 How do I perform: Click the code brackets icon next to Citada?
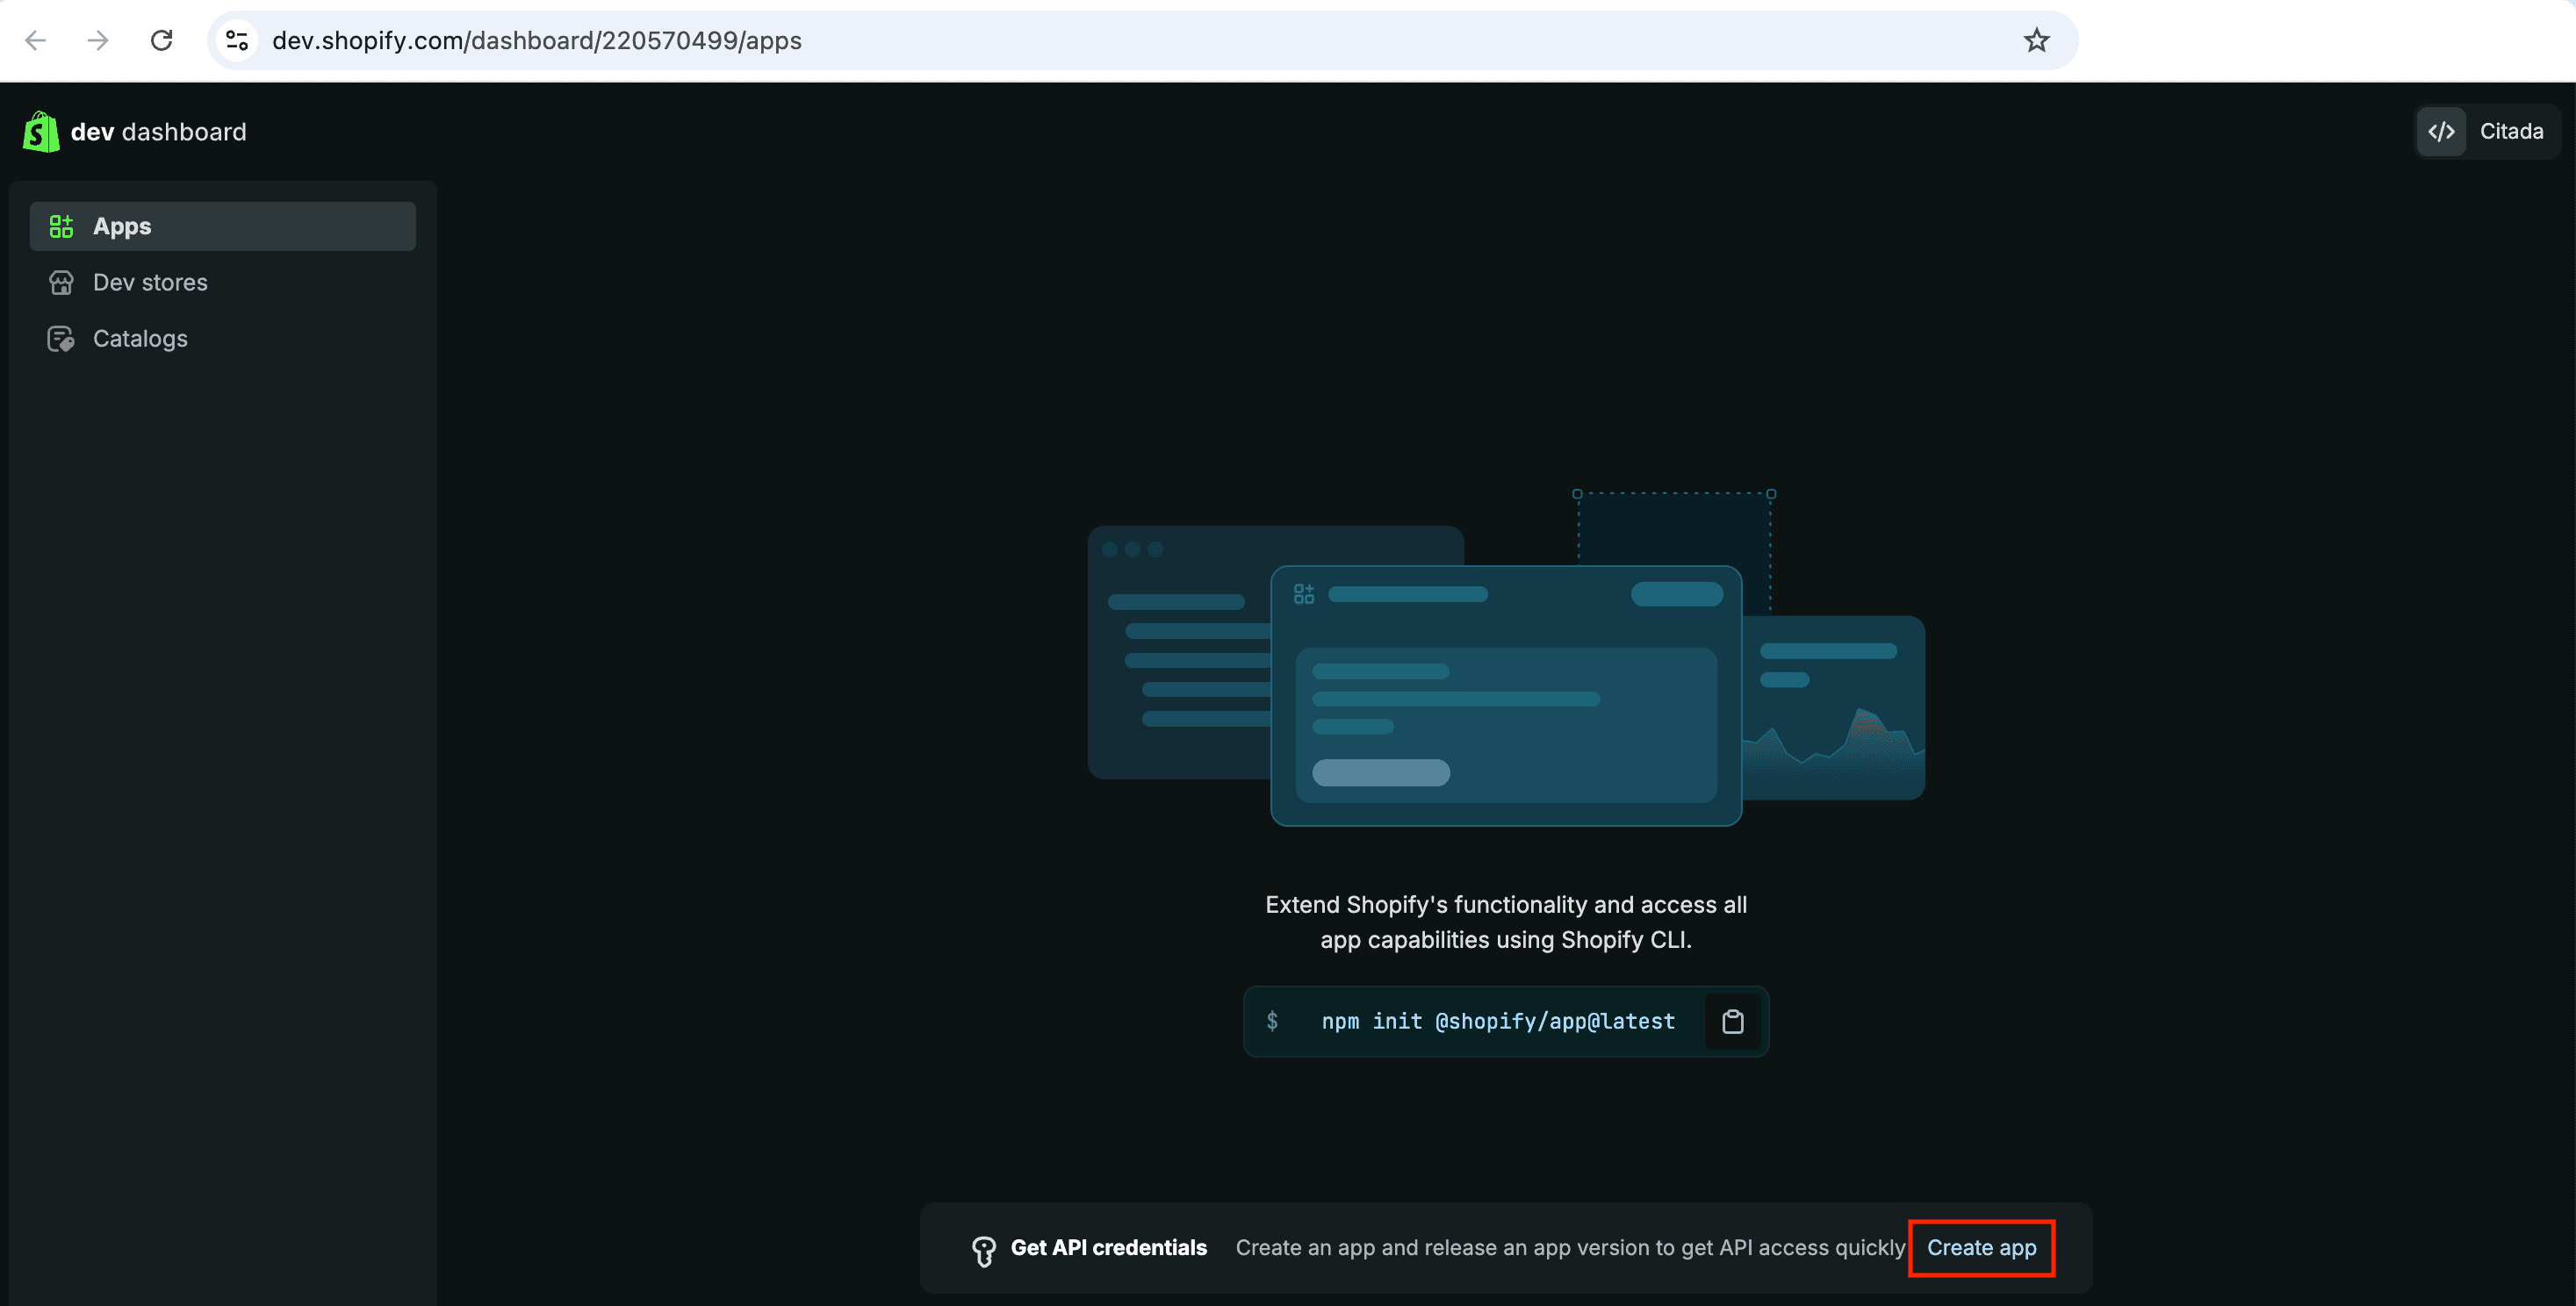pos(2441,131)
